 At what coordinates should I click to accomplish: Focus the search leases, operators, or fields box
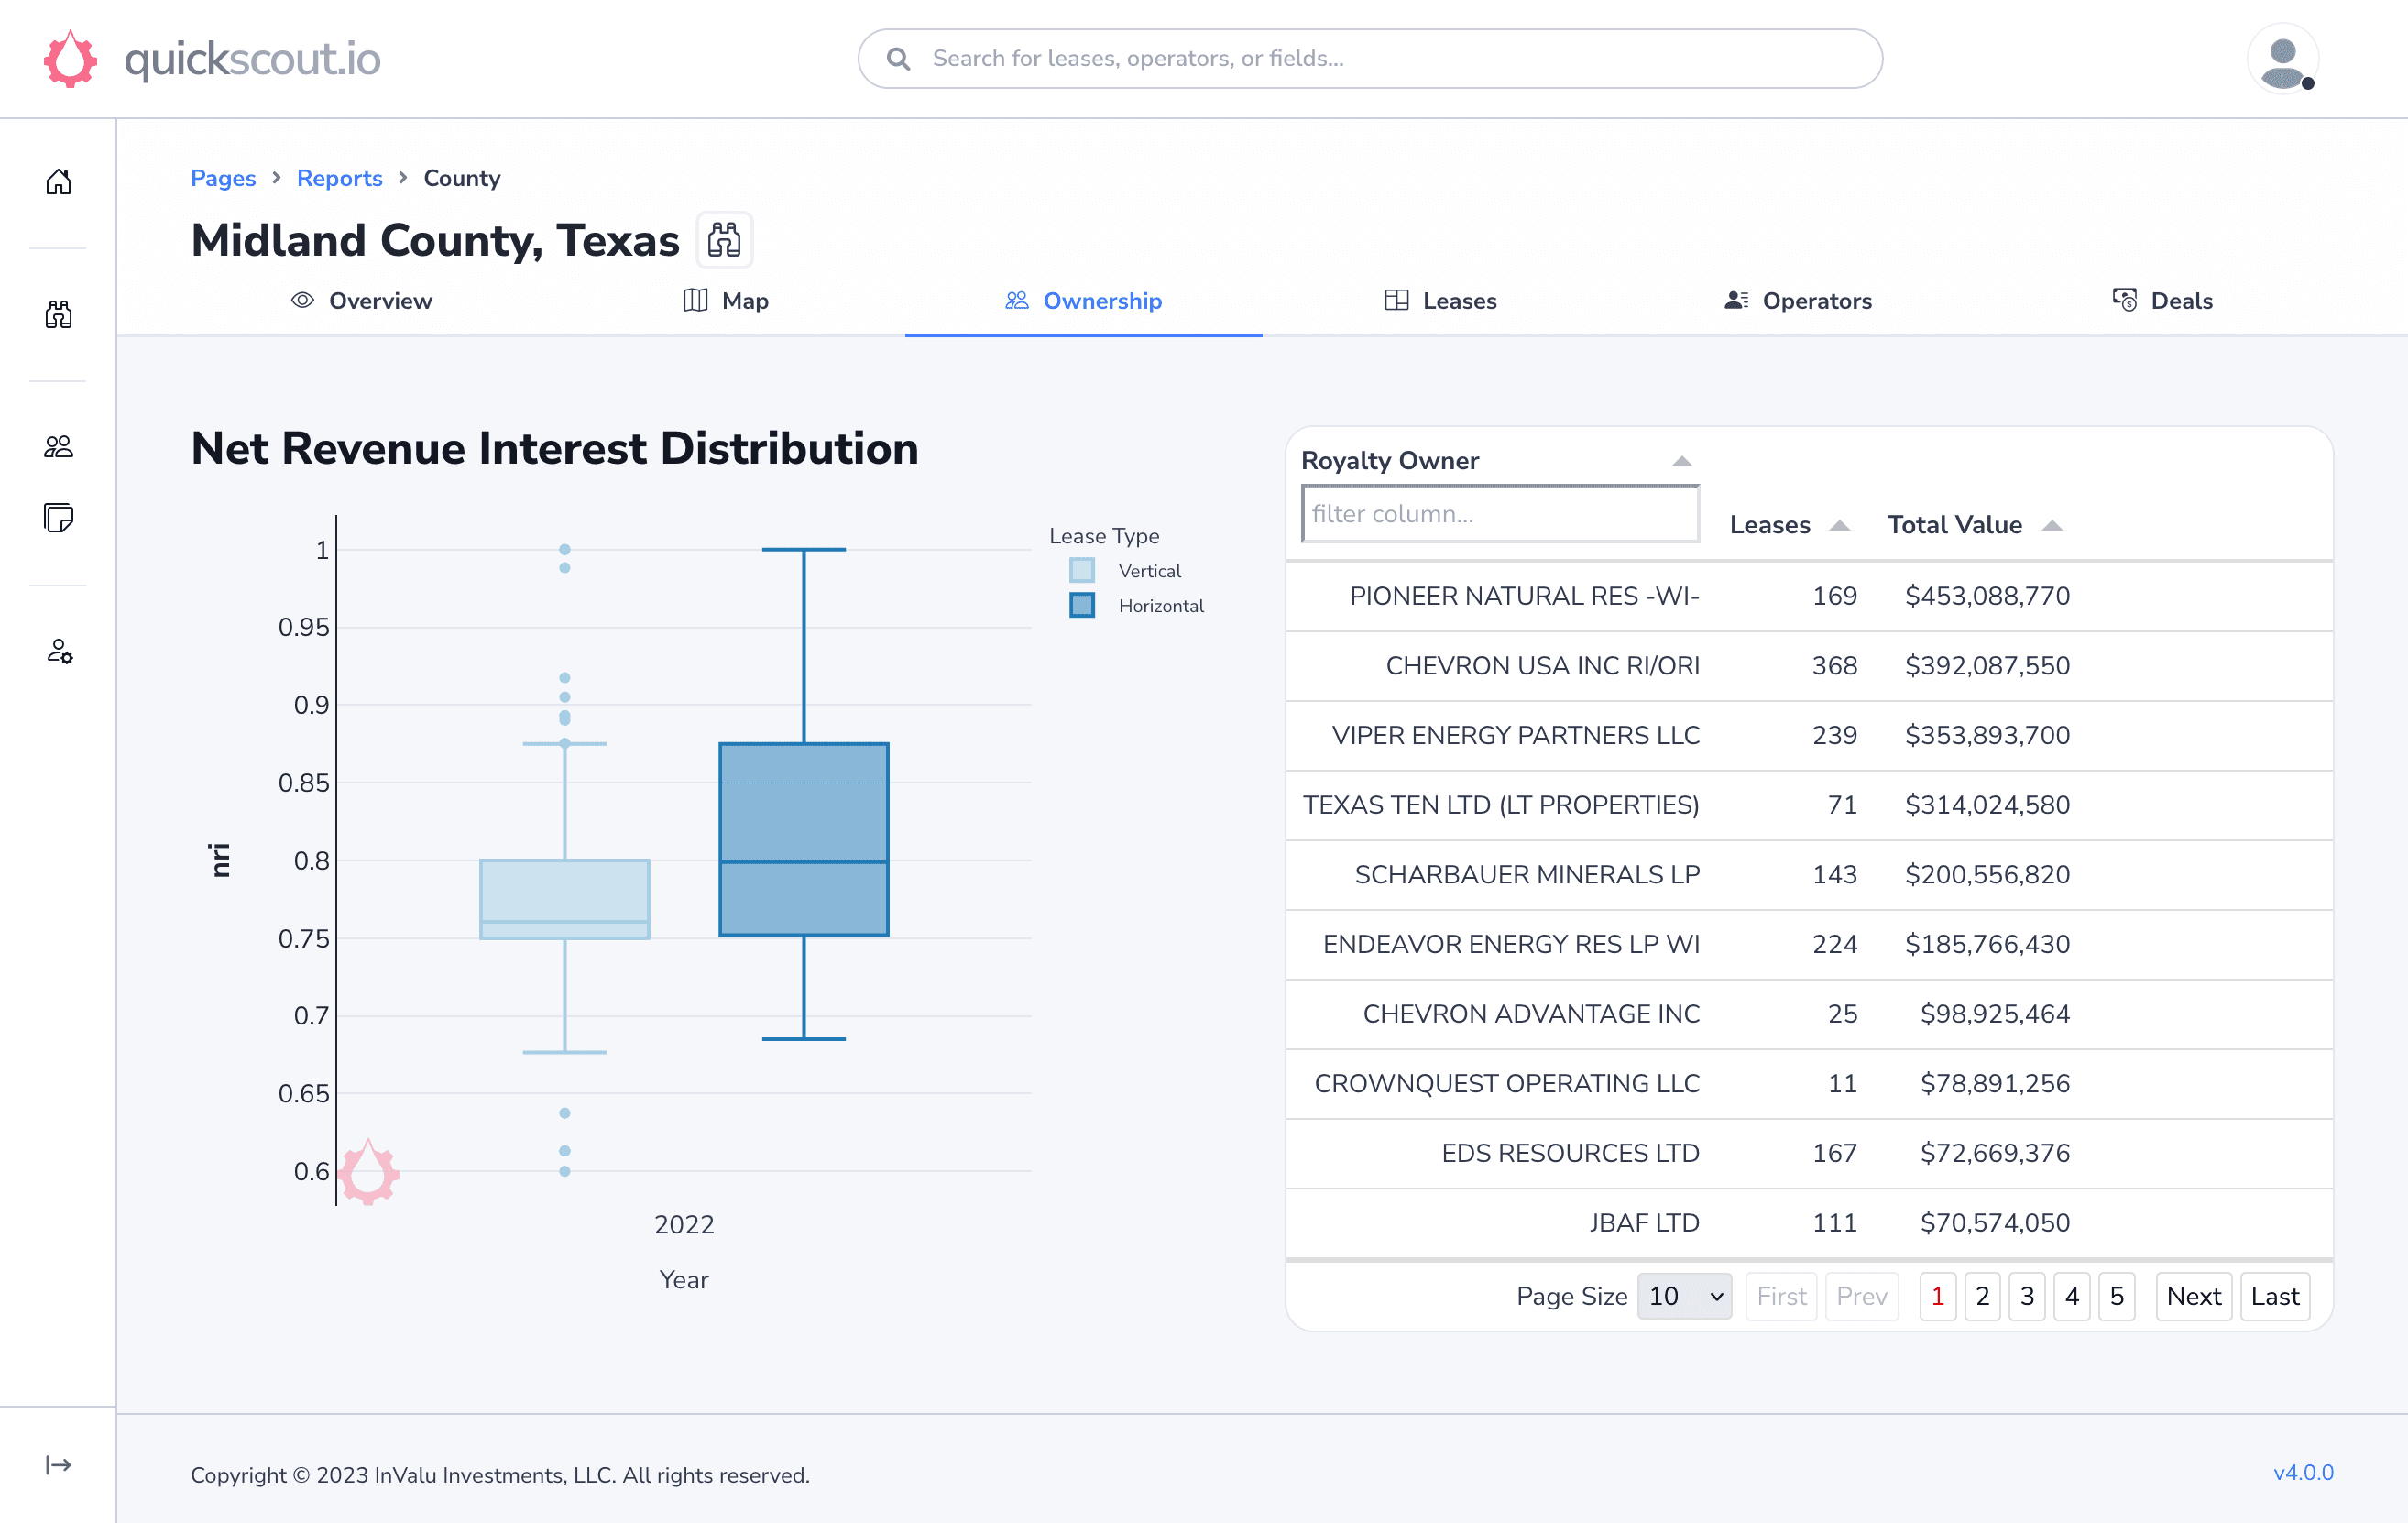pos(1370,59)
